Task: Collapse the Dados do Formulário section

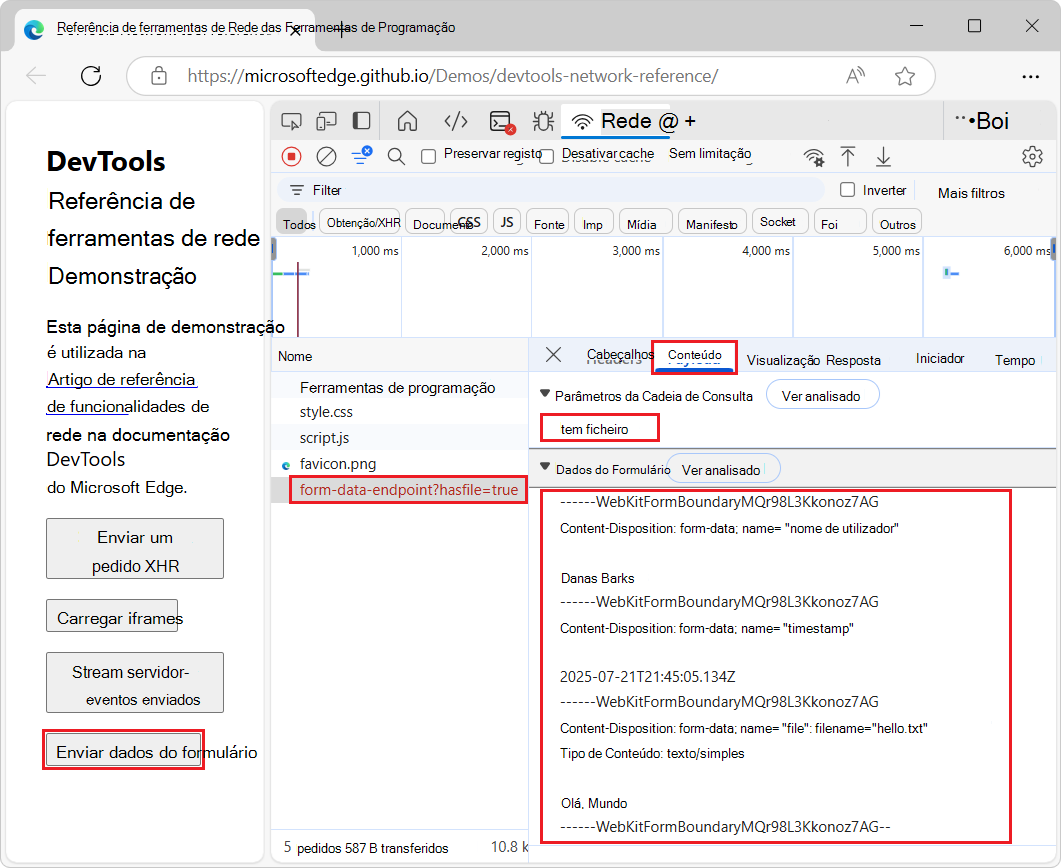Action: point(545,468)
